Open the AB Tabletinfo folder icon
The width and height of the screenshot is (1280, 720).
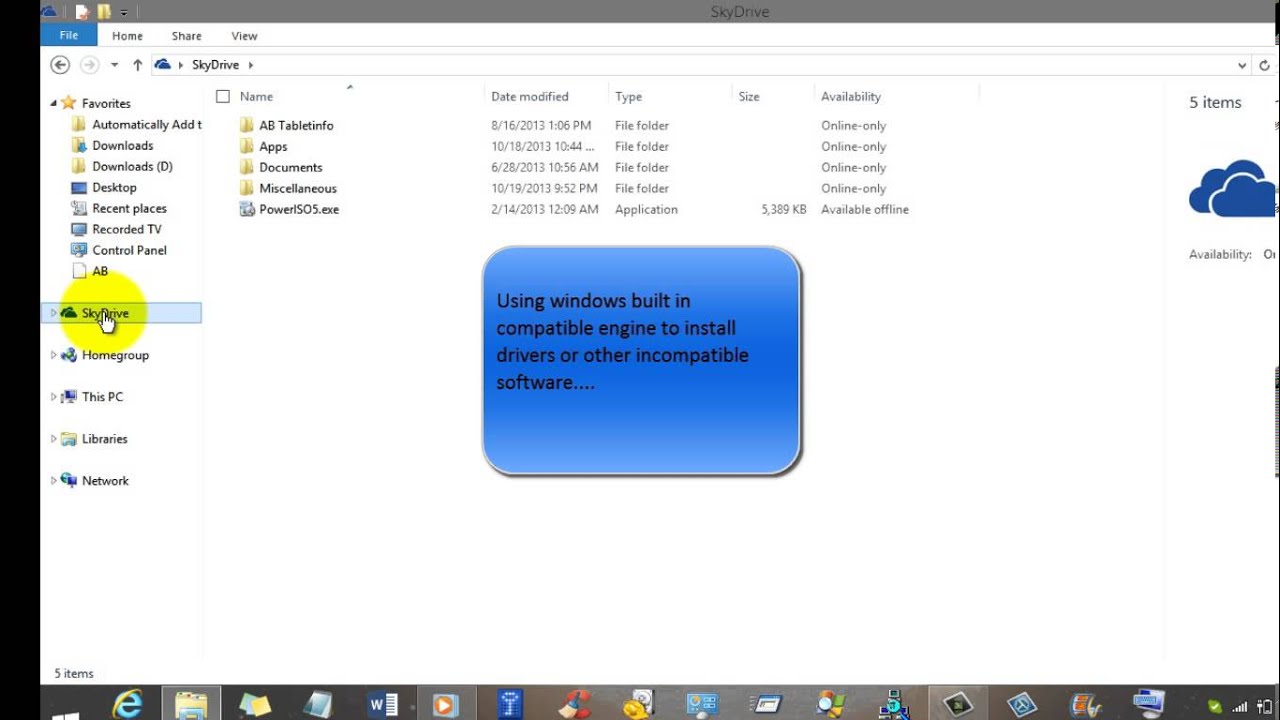[247, 125]
